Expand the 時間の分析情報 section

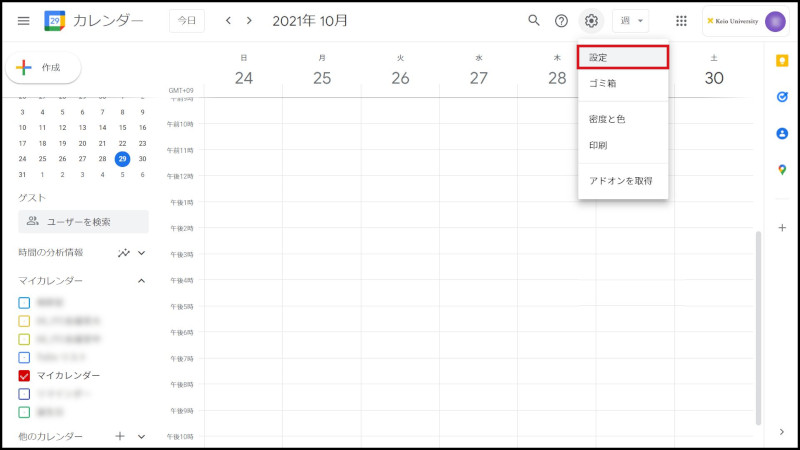click(x=141, y=253)
